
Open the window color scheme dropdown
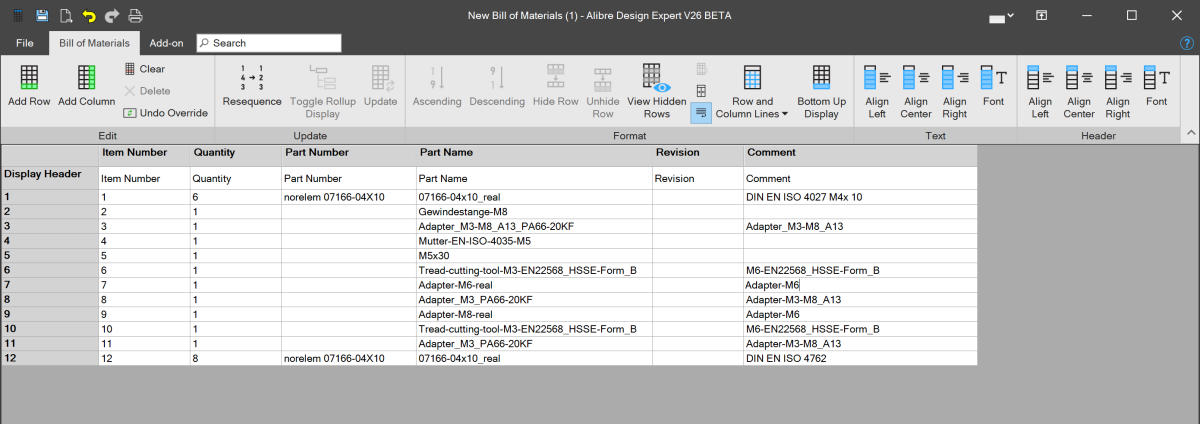point(1001,16)
